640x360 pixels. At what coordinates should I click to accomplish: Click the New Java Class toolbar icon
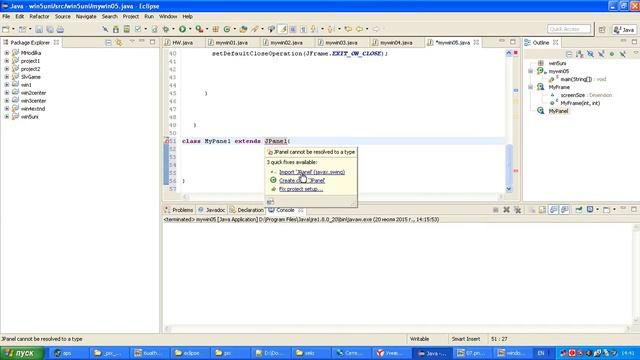227,29
